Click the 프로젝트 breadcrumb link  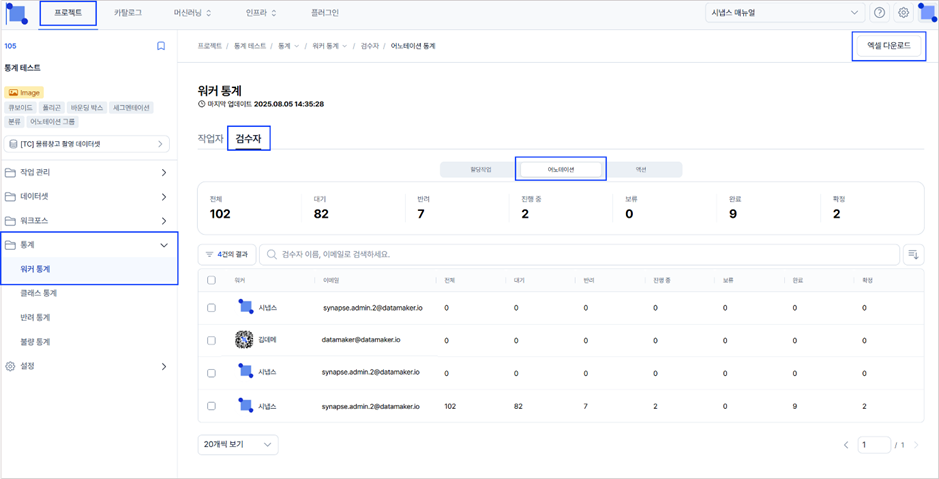pos(209,46)
